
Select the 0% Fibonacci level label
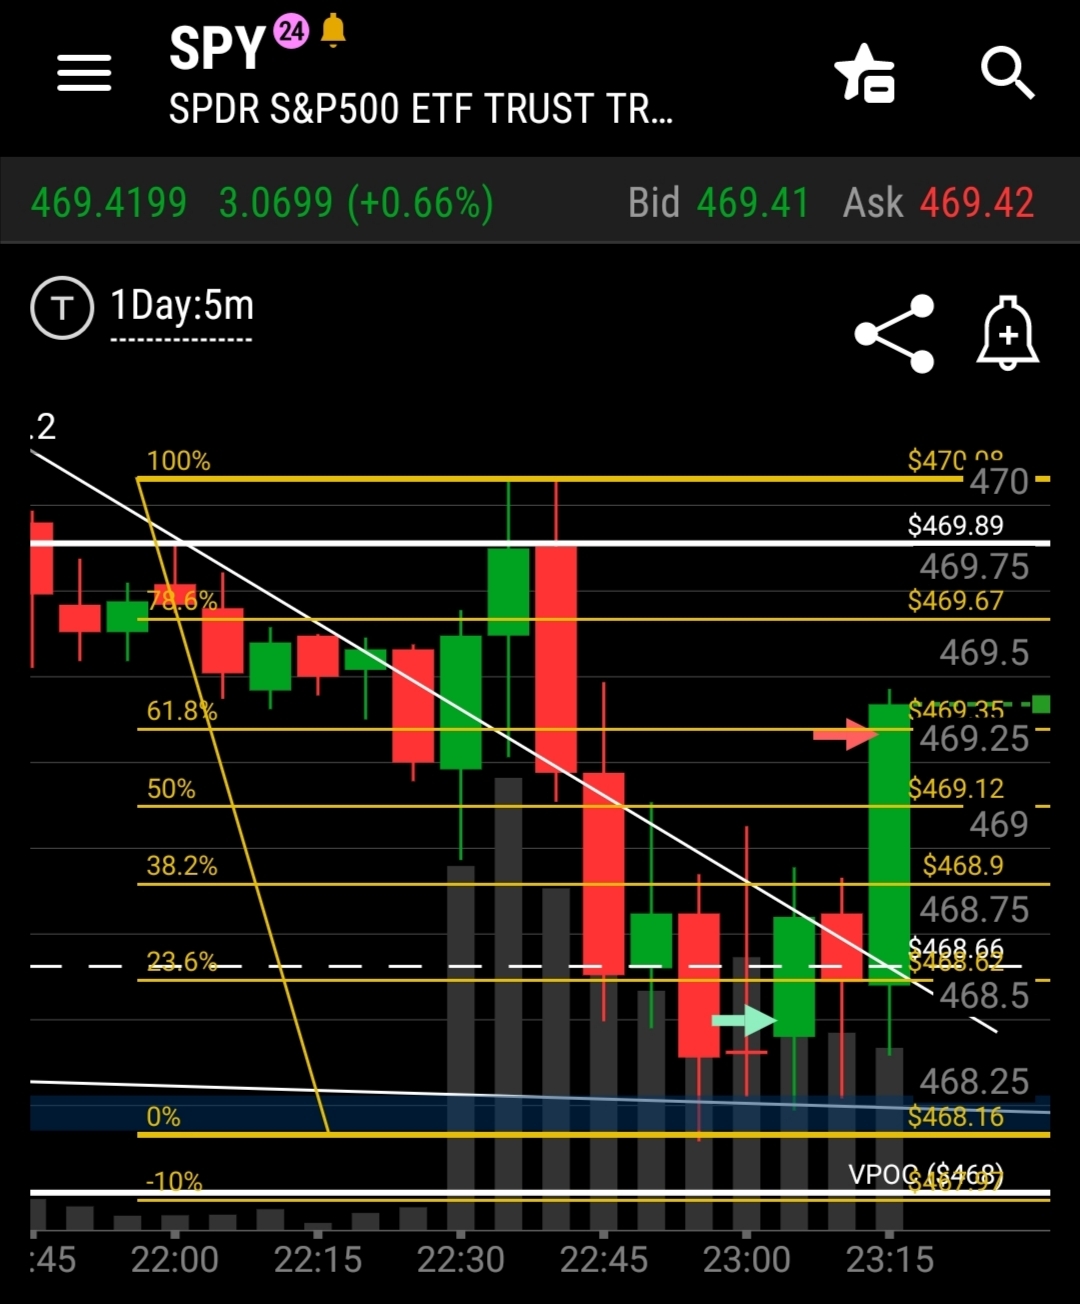click(164, 1117)
